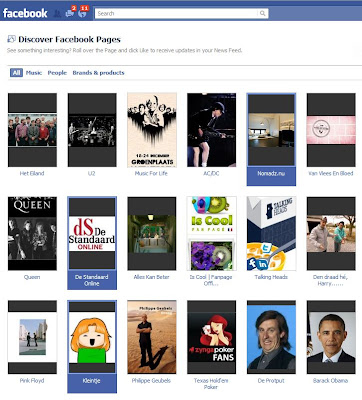Switch to the Brands & products tab
362x400 pixels.
pyautogui.click(x=98, y=73)
